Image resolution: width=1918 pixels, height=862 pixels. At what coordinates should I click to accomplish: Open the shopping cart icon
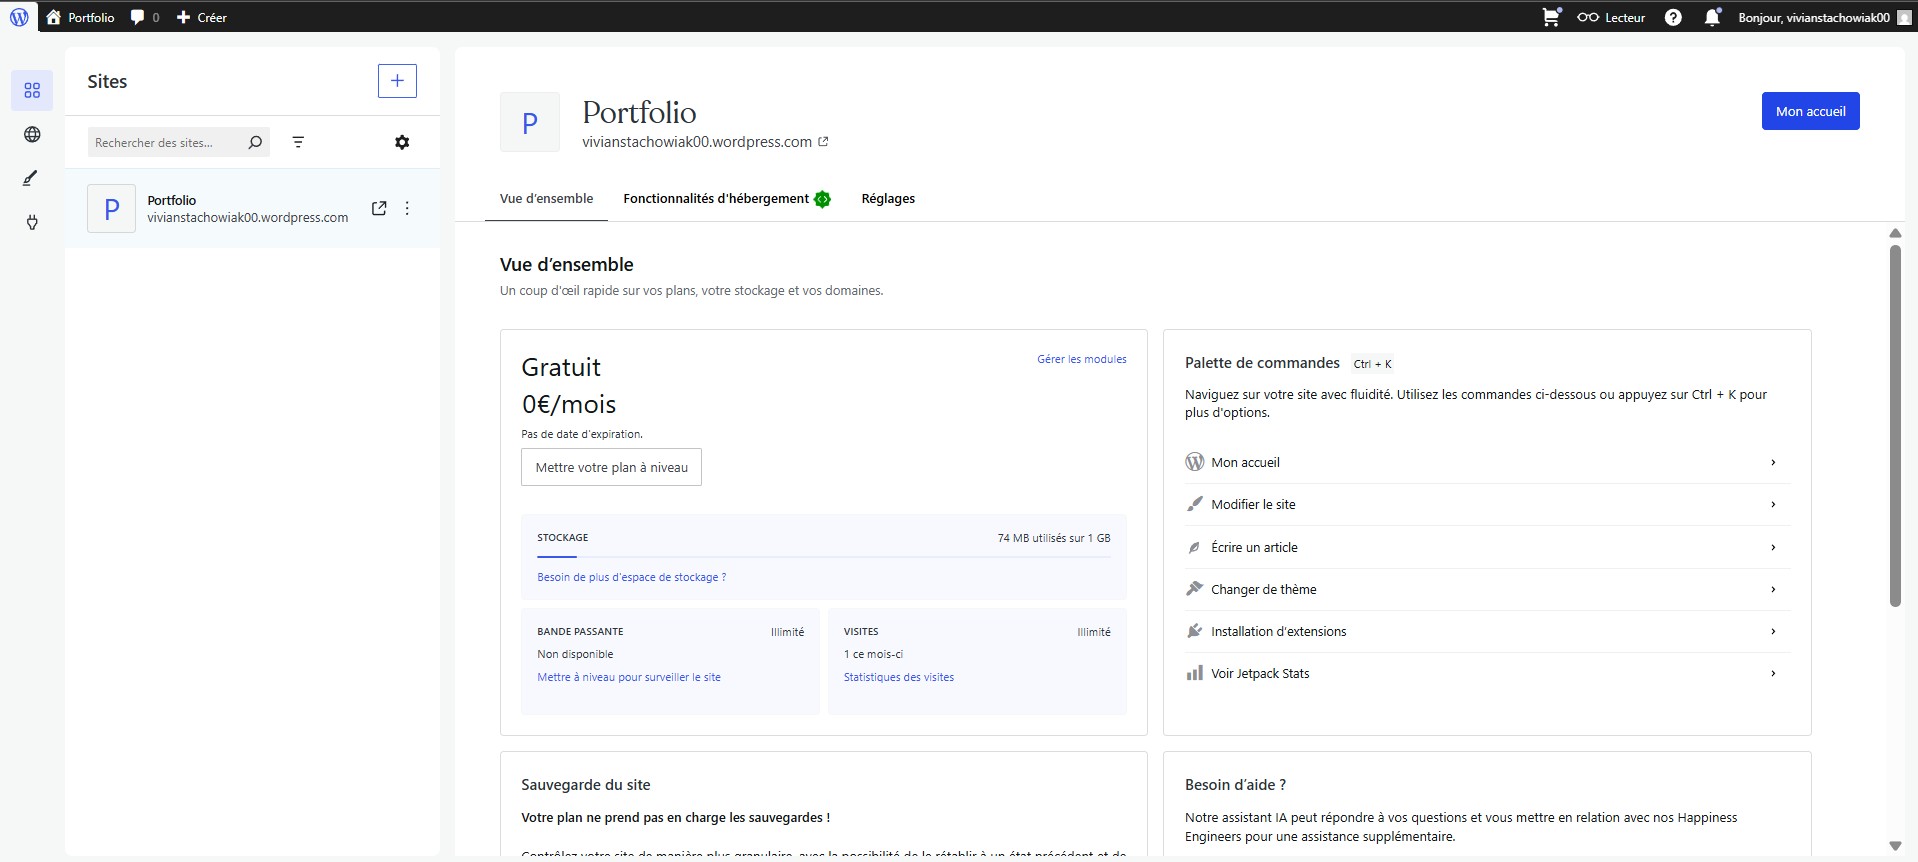click(x=1551, y=17)
